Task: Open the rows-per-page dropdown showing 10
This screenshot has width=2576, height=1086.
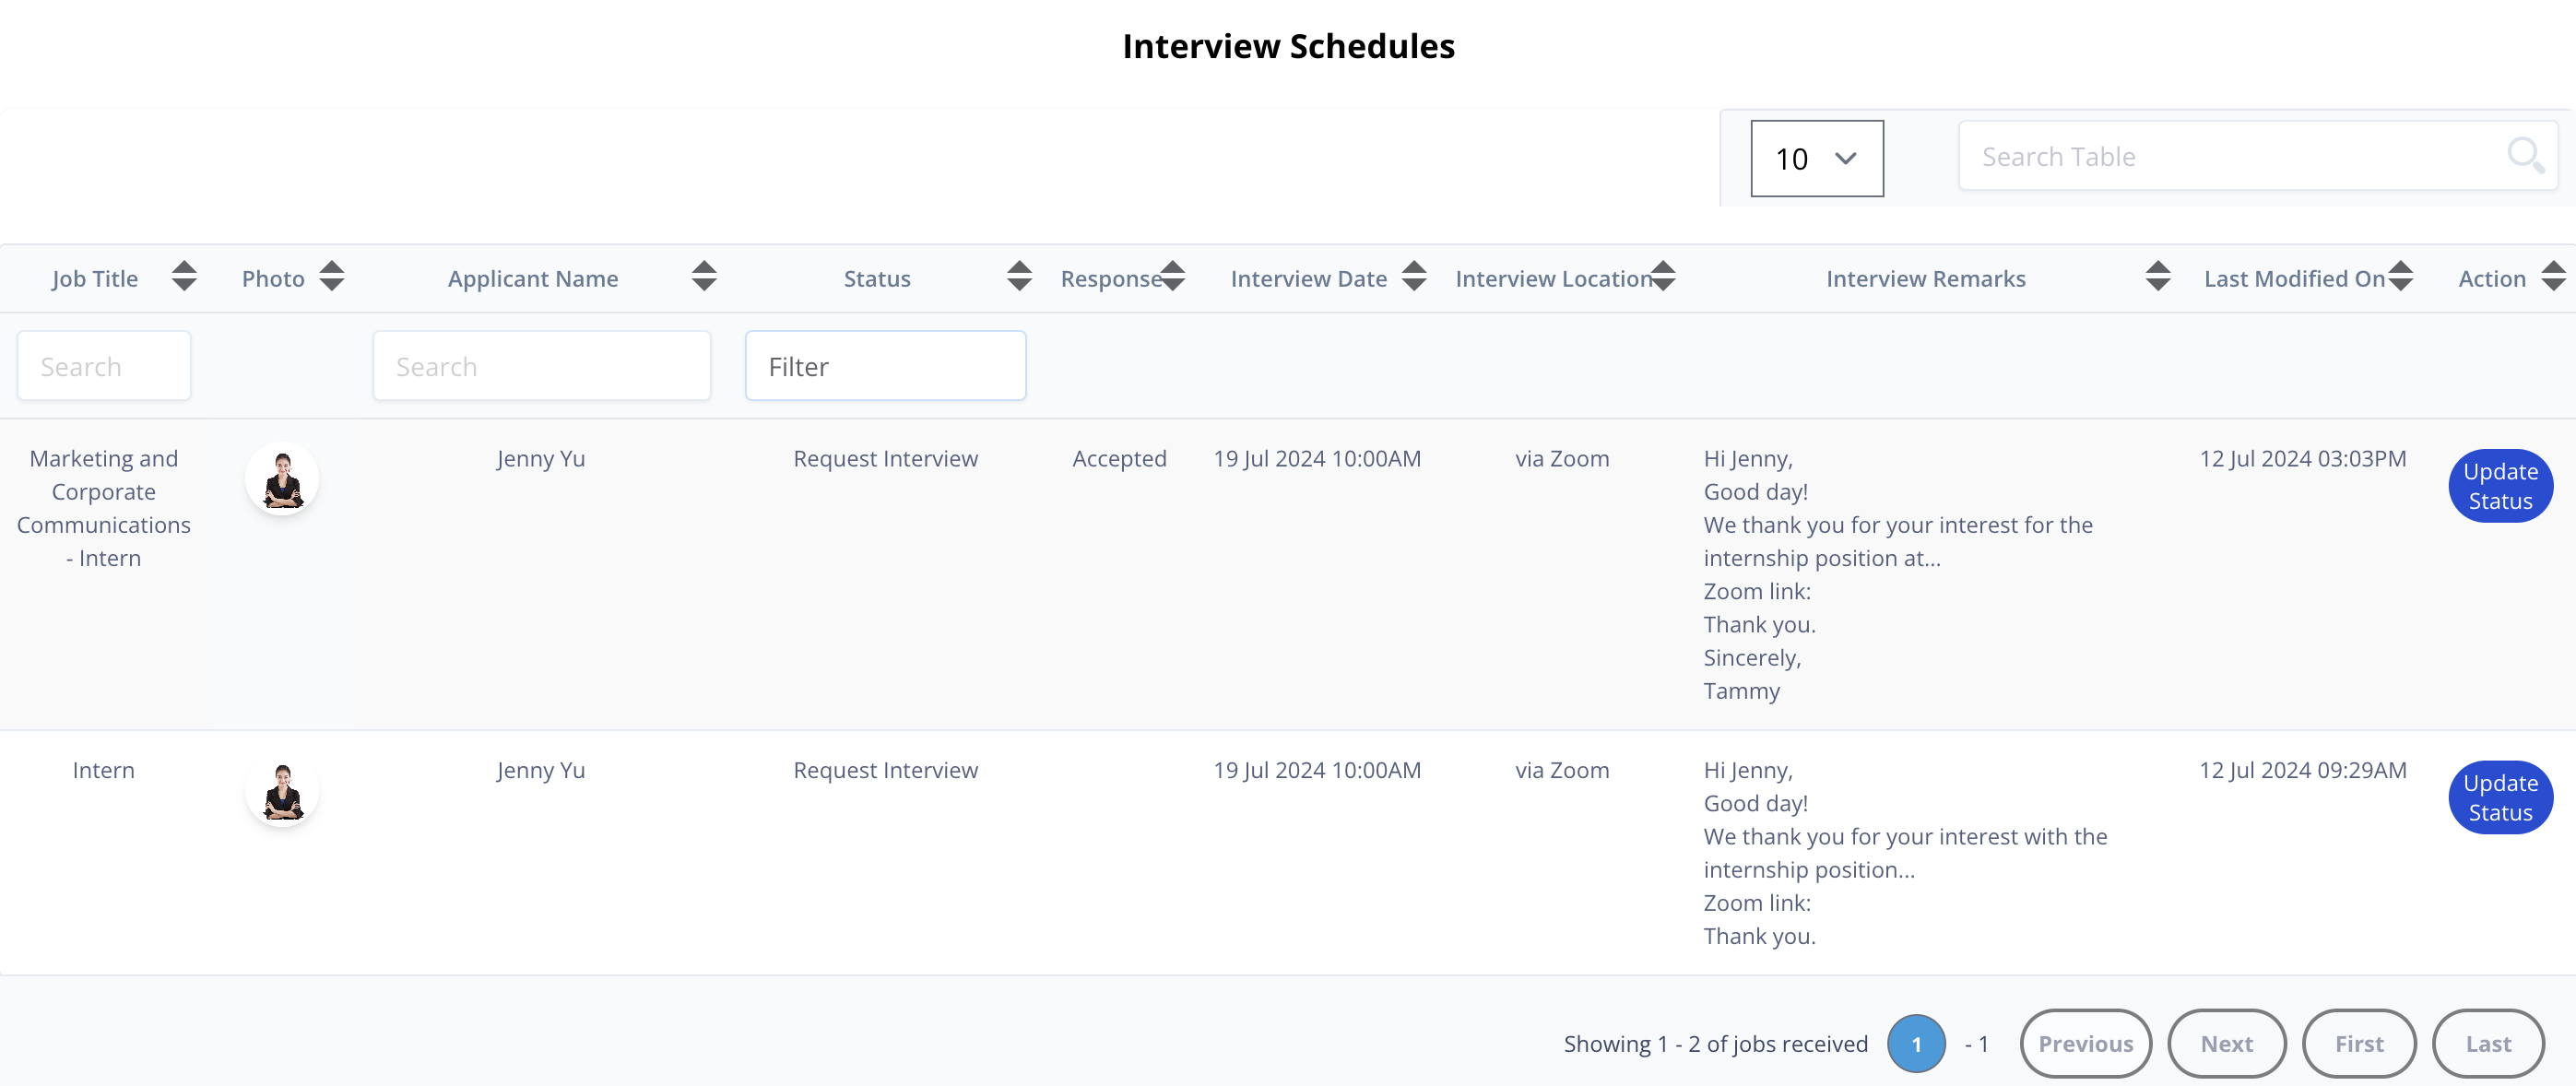Action: [1817, 158]
